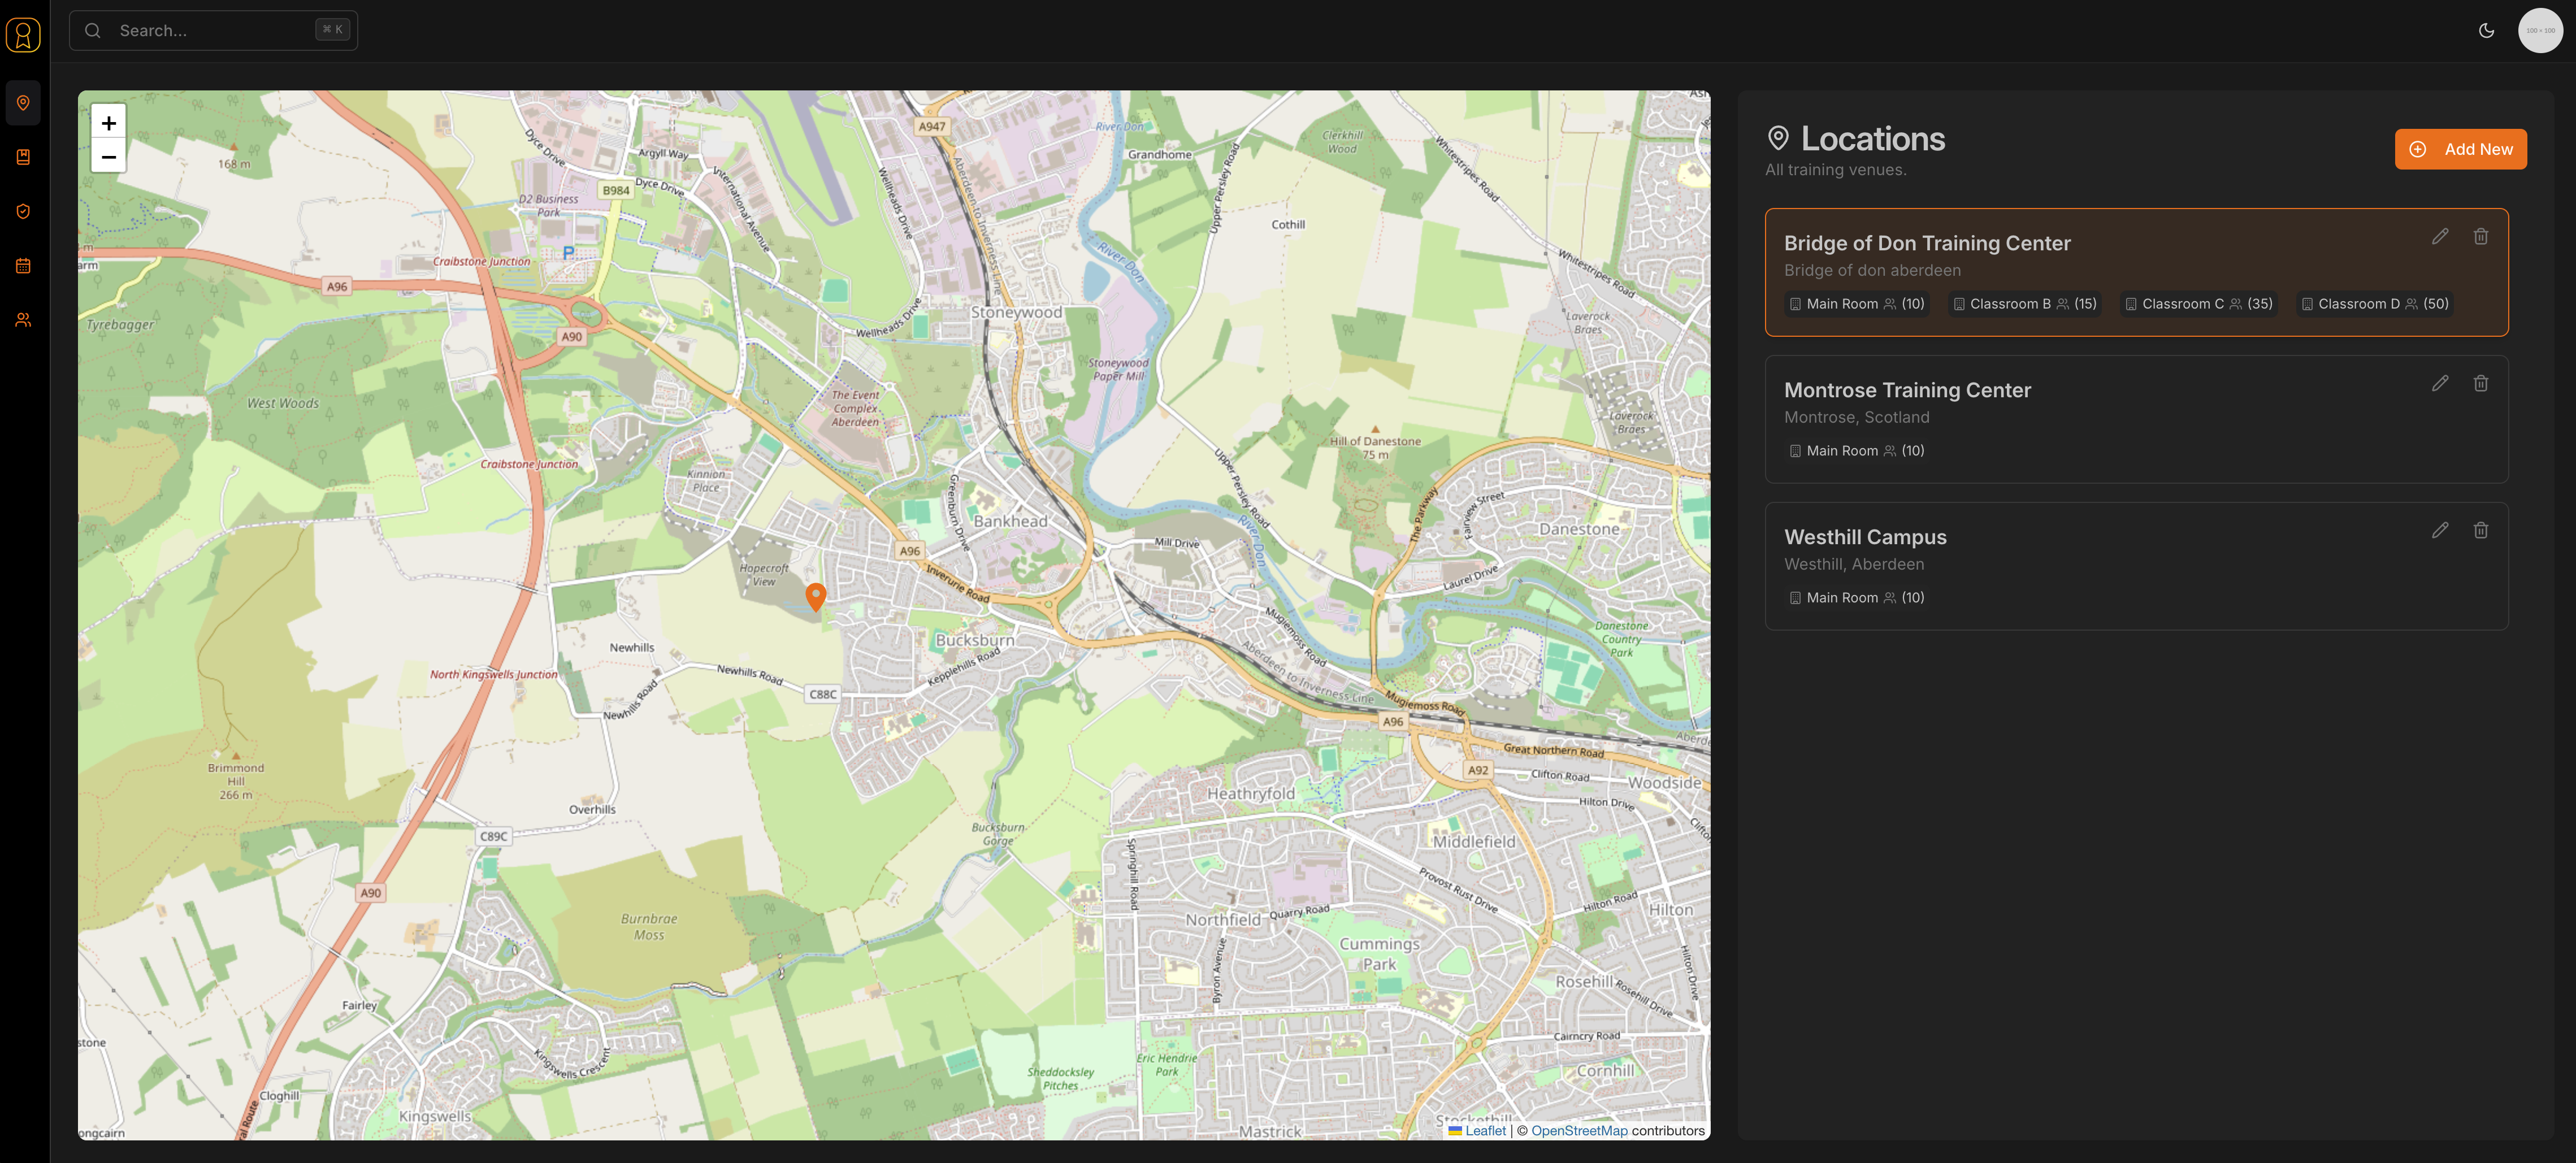The image size is (2576, 1163).
Task: Edit the Westhill Campus location
Action: coord(2439,531)
